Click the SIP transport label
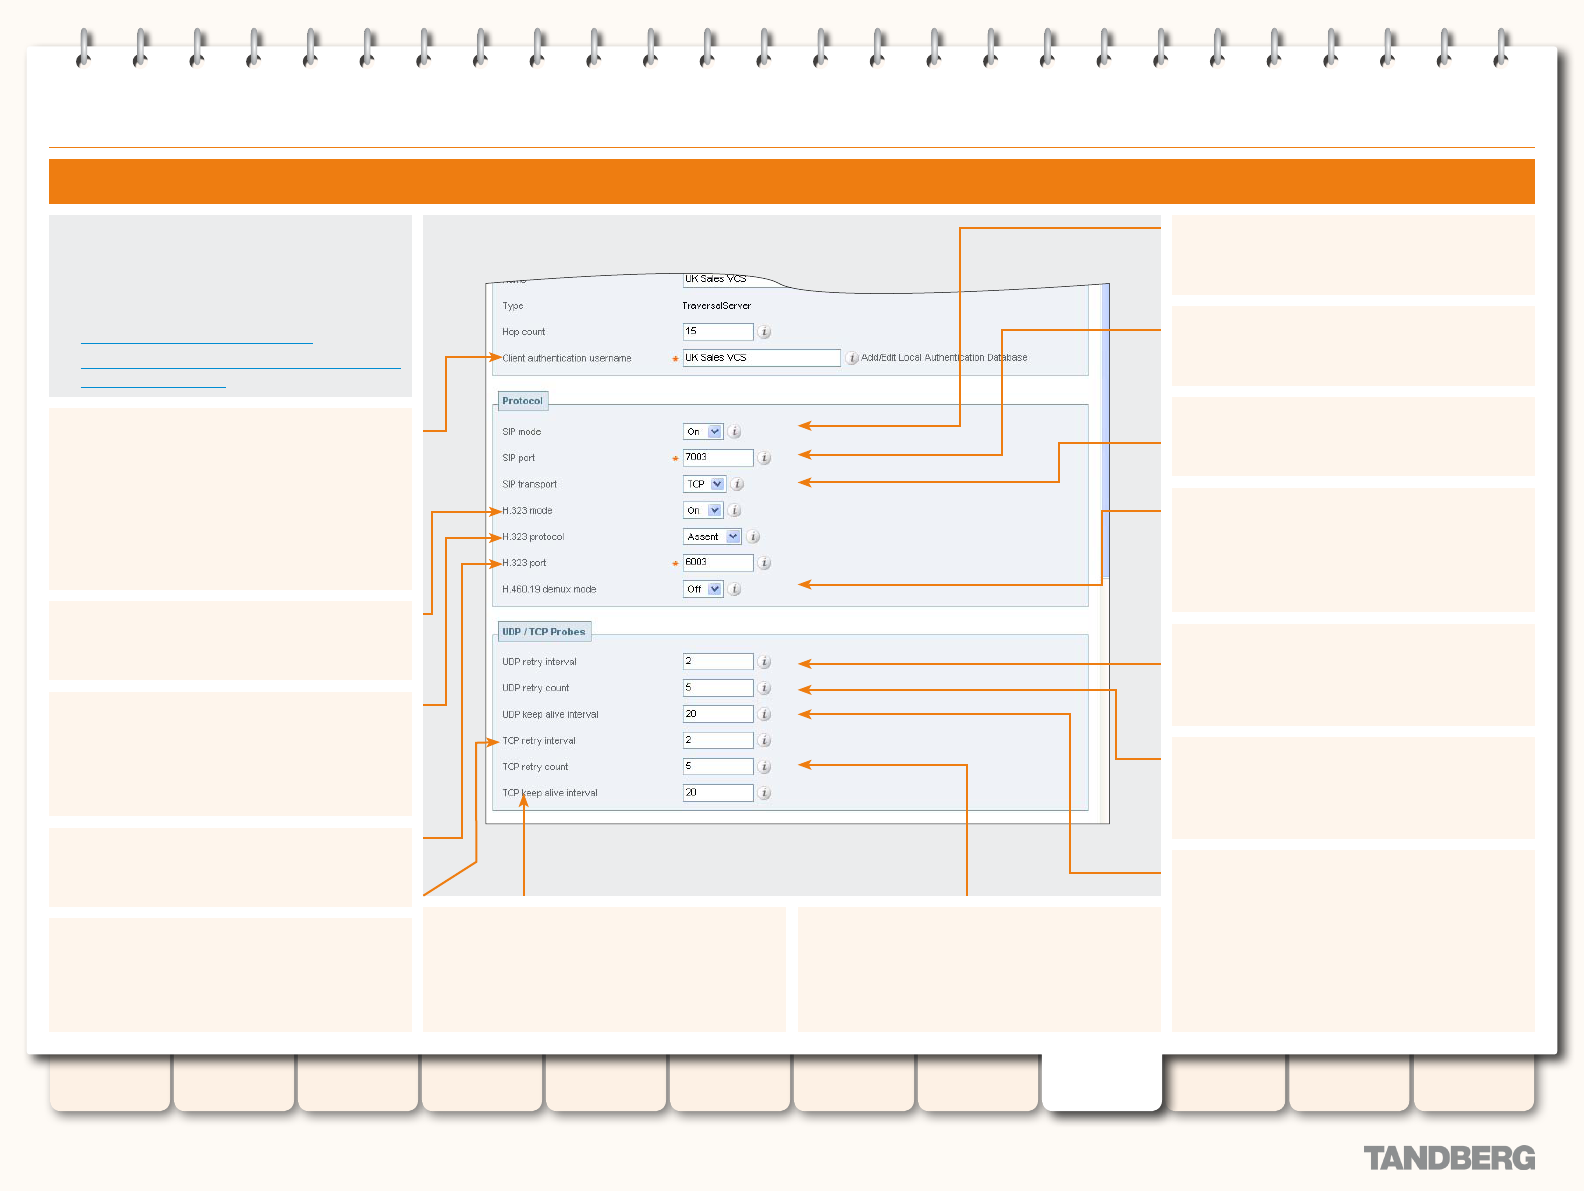 (x=530, y=484)
